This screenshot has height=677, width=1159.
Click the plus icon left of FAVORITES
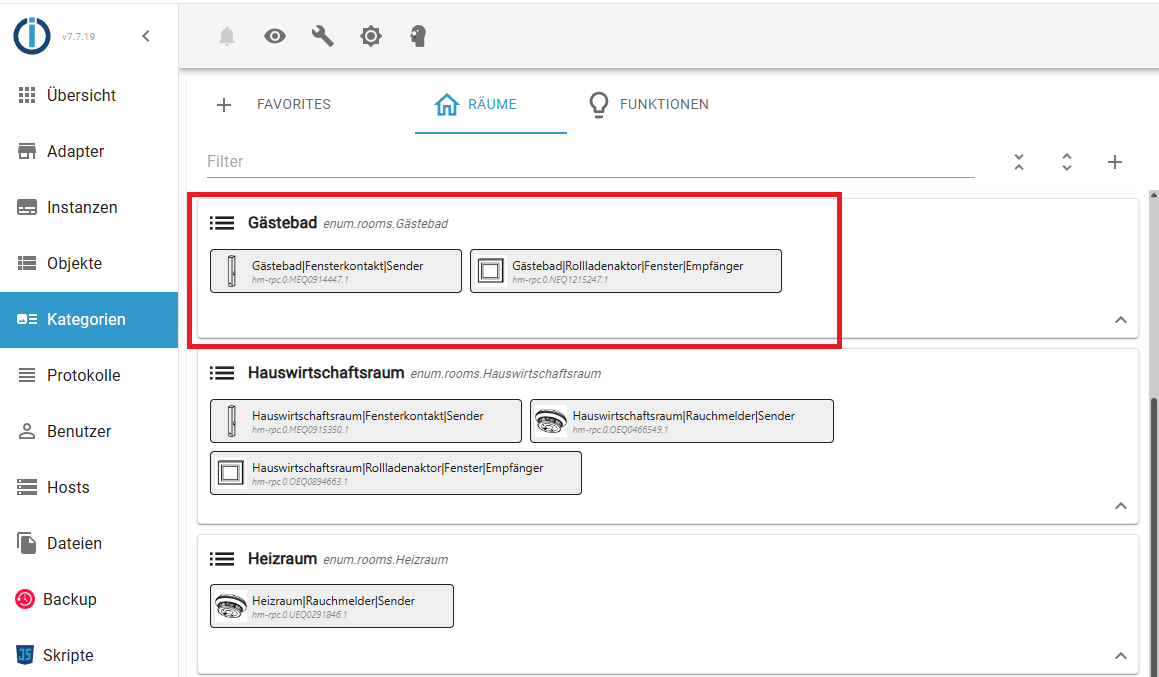click(224, 105)
